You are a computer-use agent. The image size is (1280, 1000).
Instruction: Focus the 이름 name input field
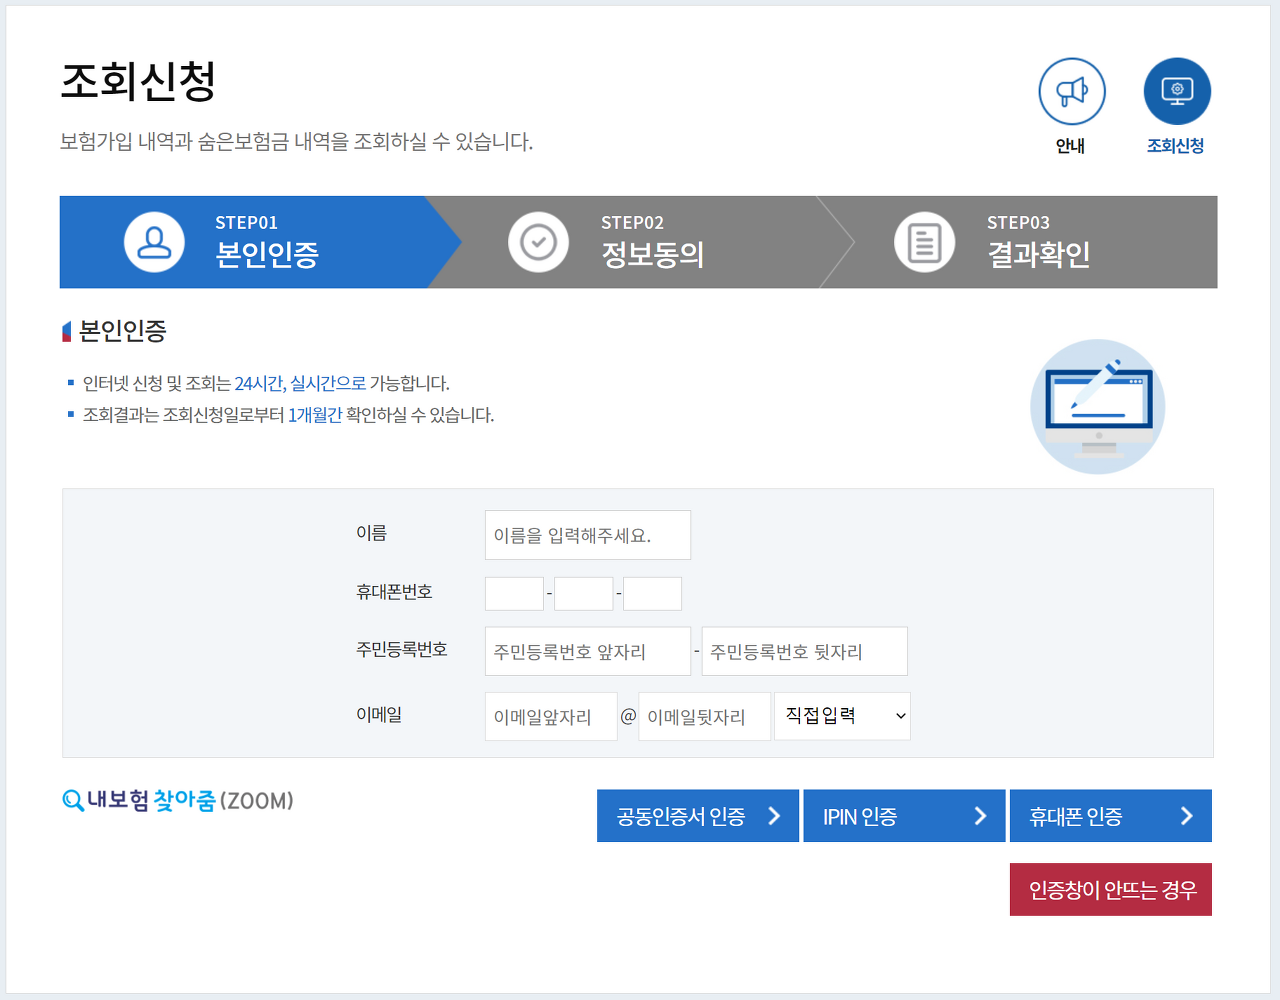coord(587,535)
